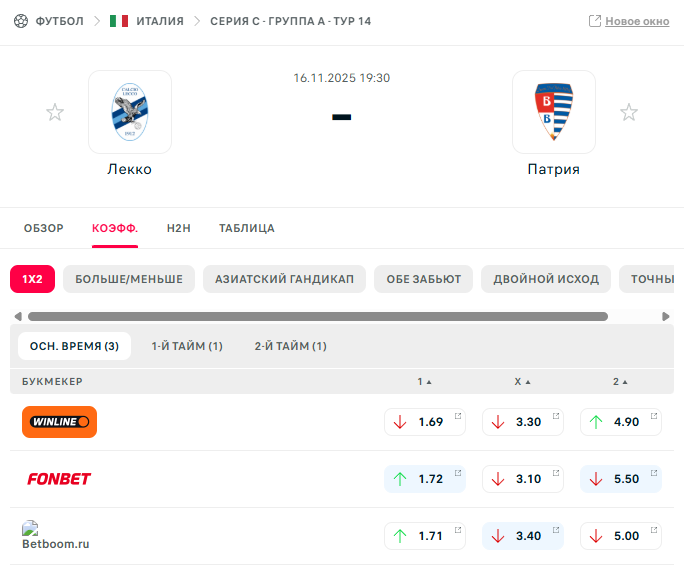Favorite the Лекко team with star
The width and height of the screenshot is (684, 565).
[x=55, y=113]
